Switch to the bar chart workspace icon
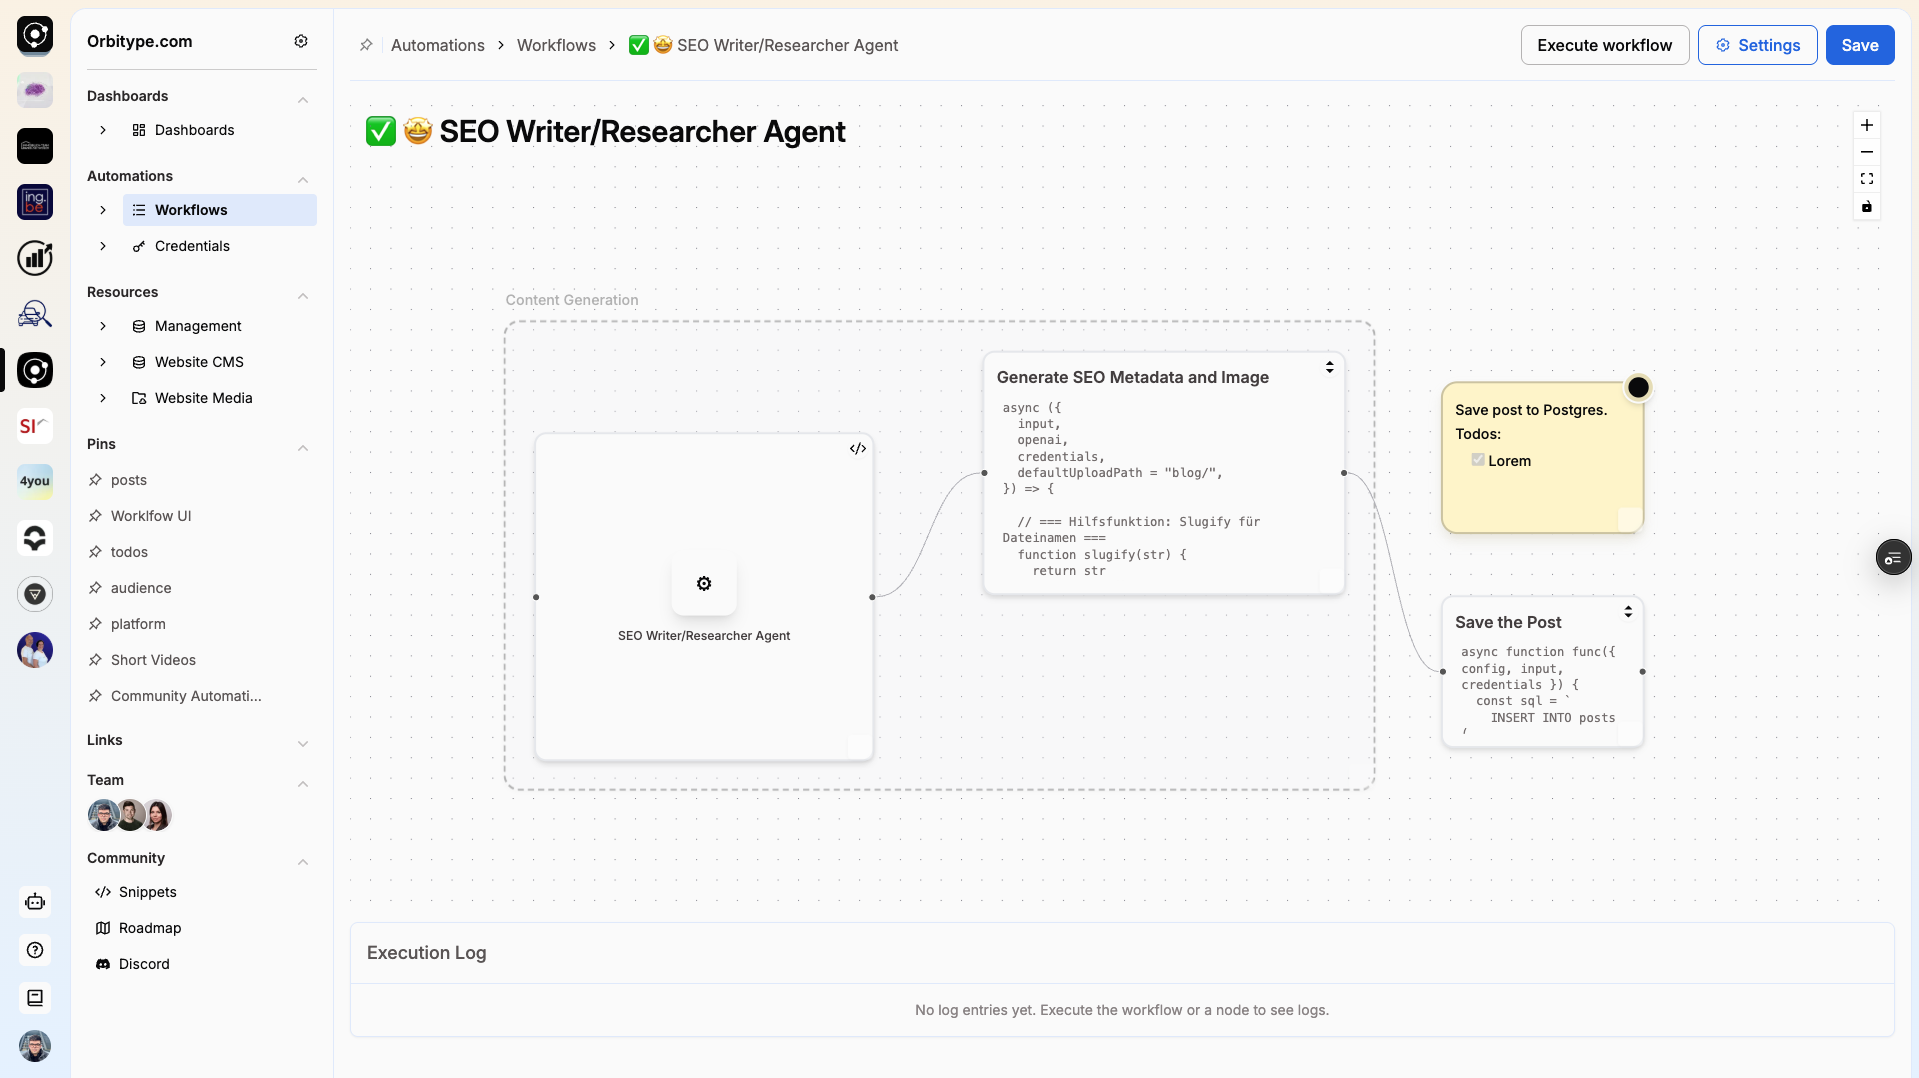 (35, 258)
